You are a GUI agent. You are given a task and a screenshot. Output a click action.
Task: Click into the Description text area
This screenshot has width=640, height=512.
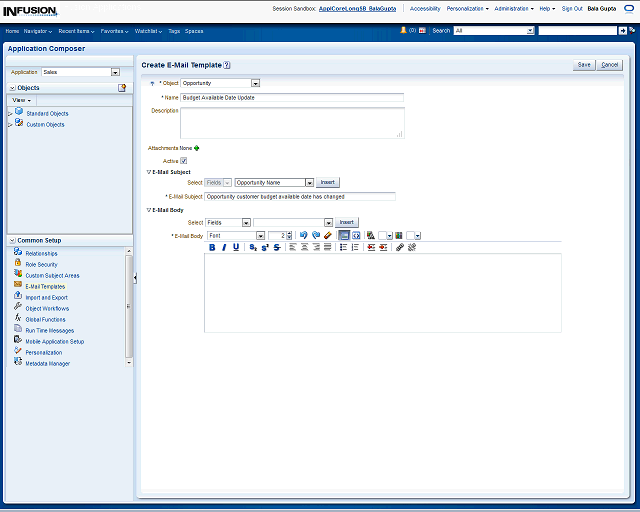click(291, 122)
